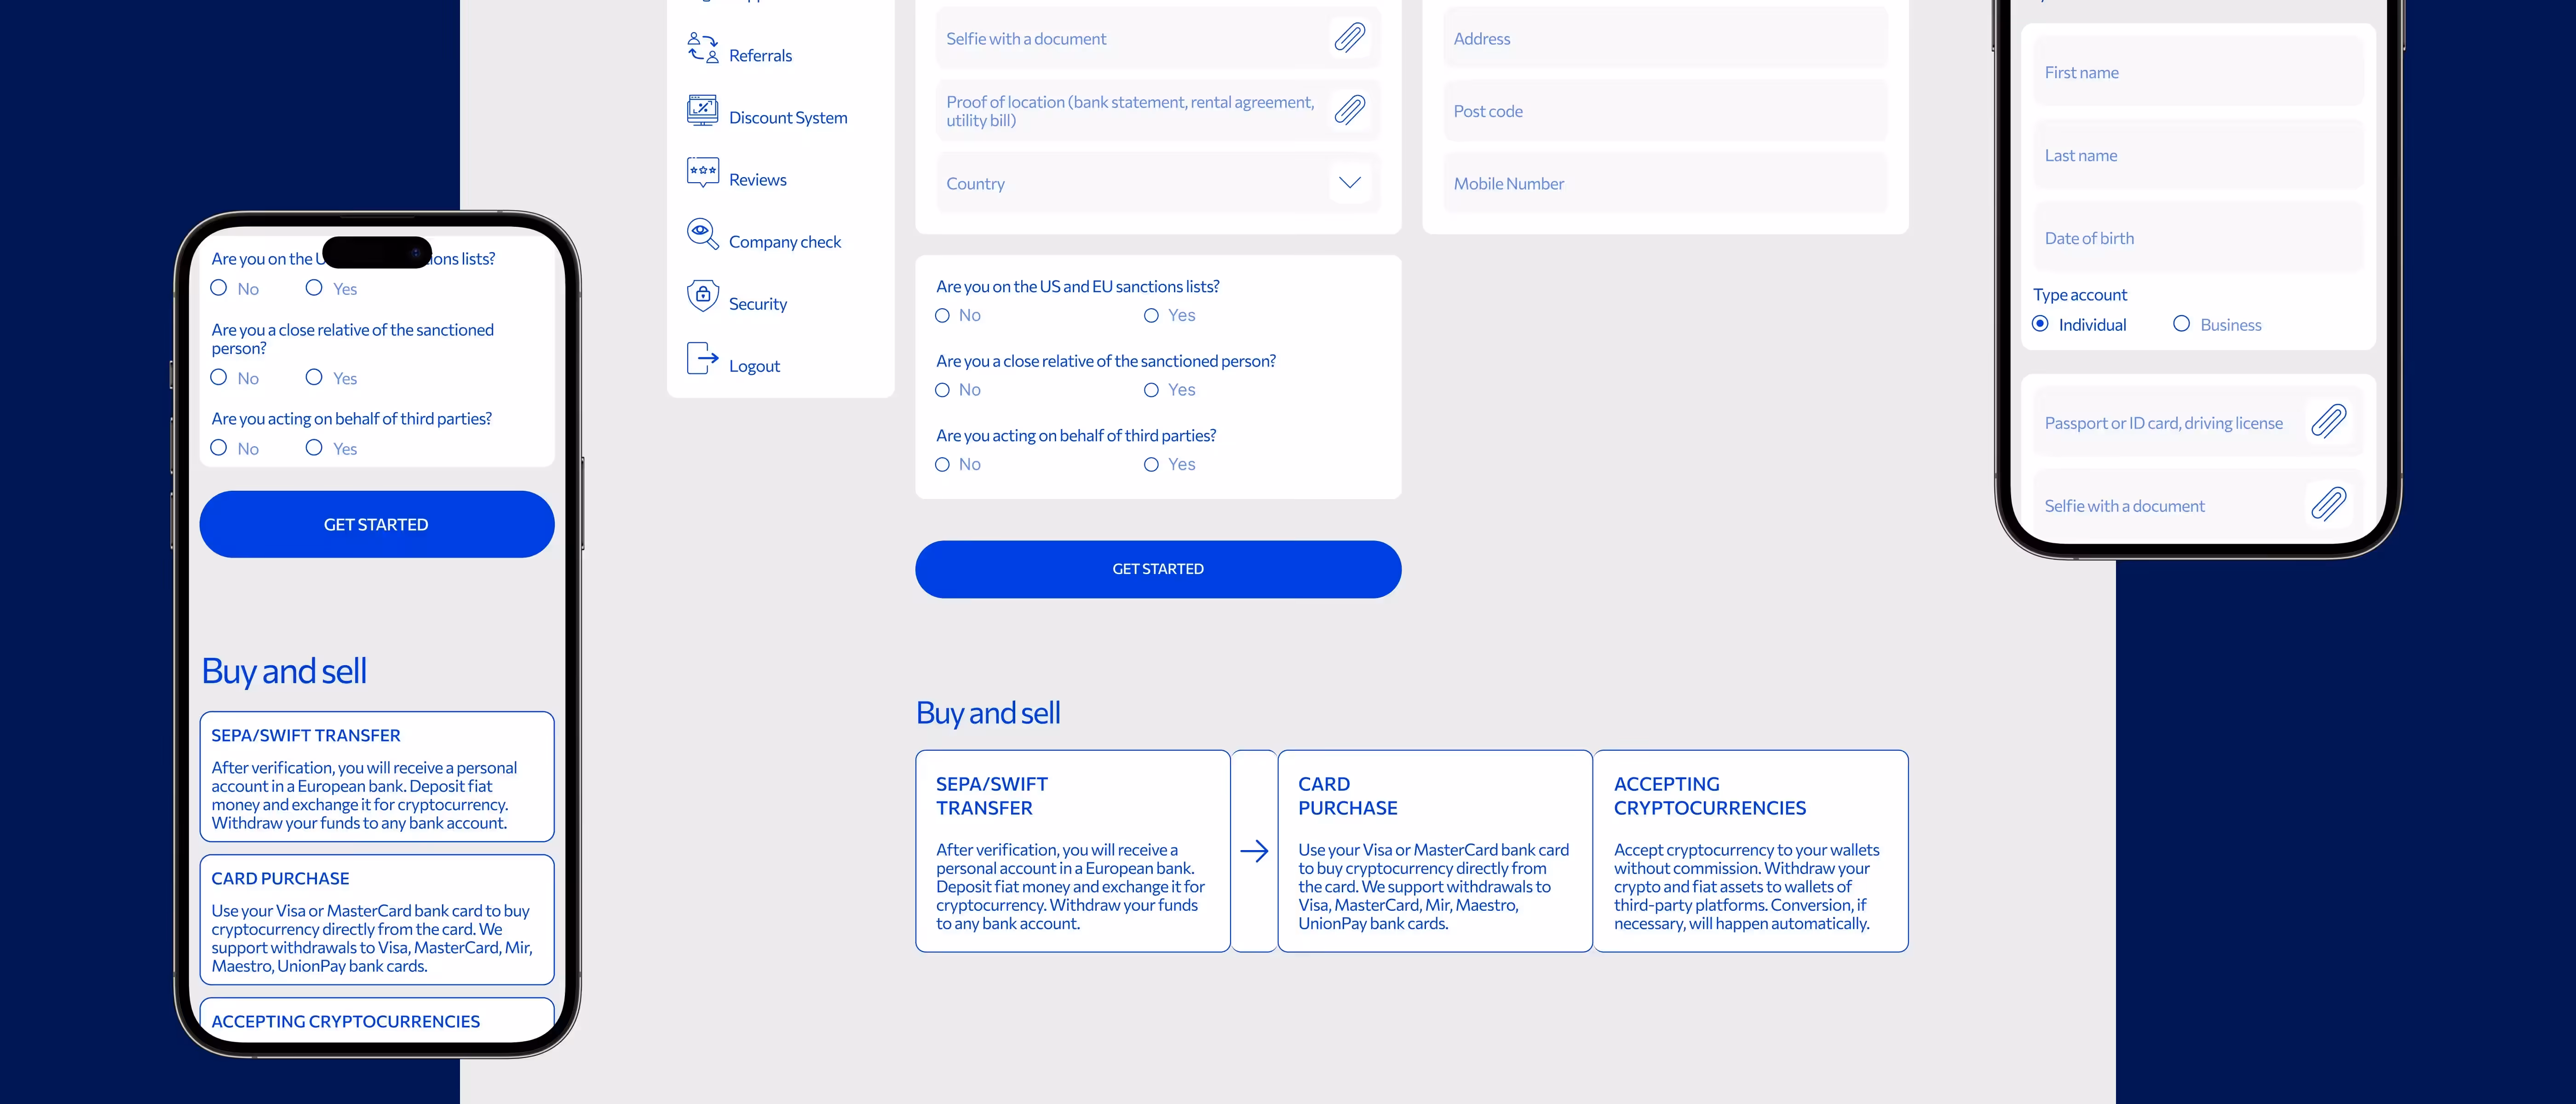
Task: Select No for US and EU sanctions lists question
Action: click(x=942, y=316)
